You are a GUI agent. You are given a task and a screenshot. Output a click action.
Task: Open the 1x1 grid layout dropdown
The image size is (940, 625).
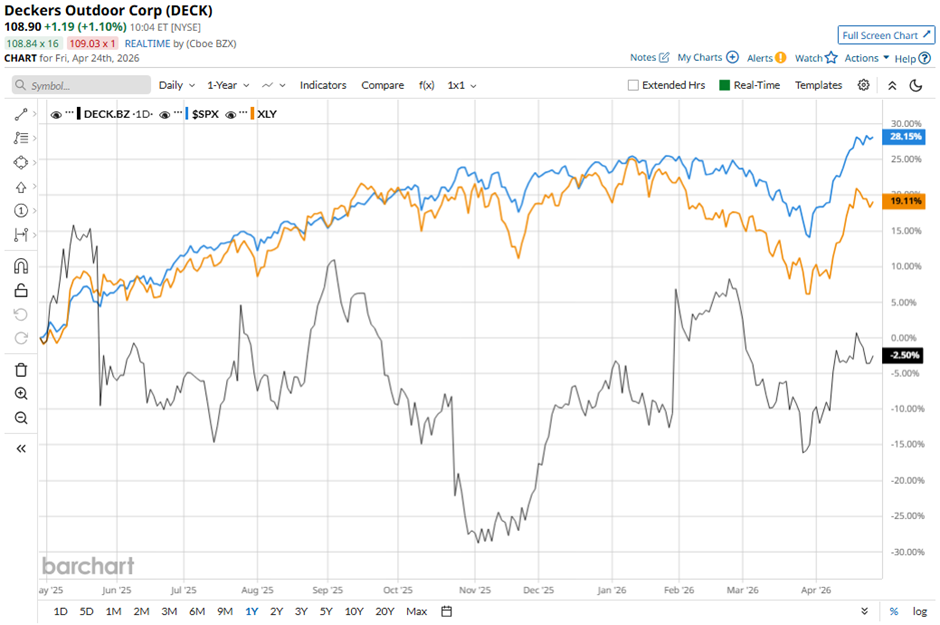pyautogui.click(x=462, y=85)
